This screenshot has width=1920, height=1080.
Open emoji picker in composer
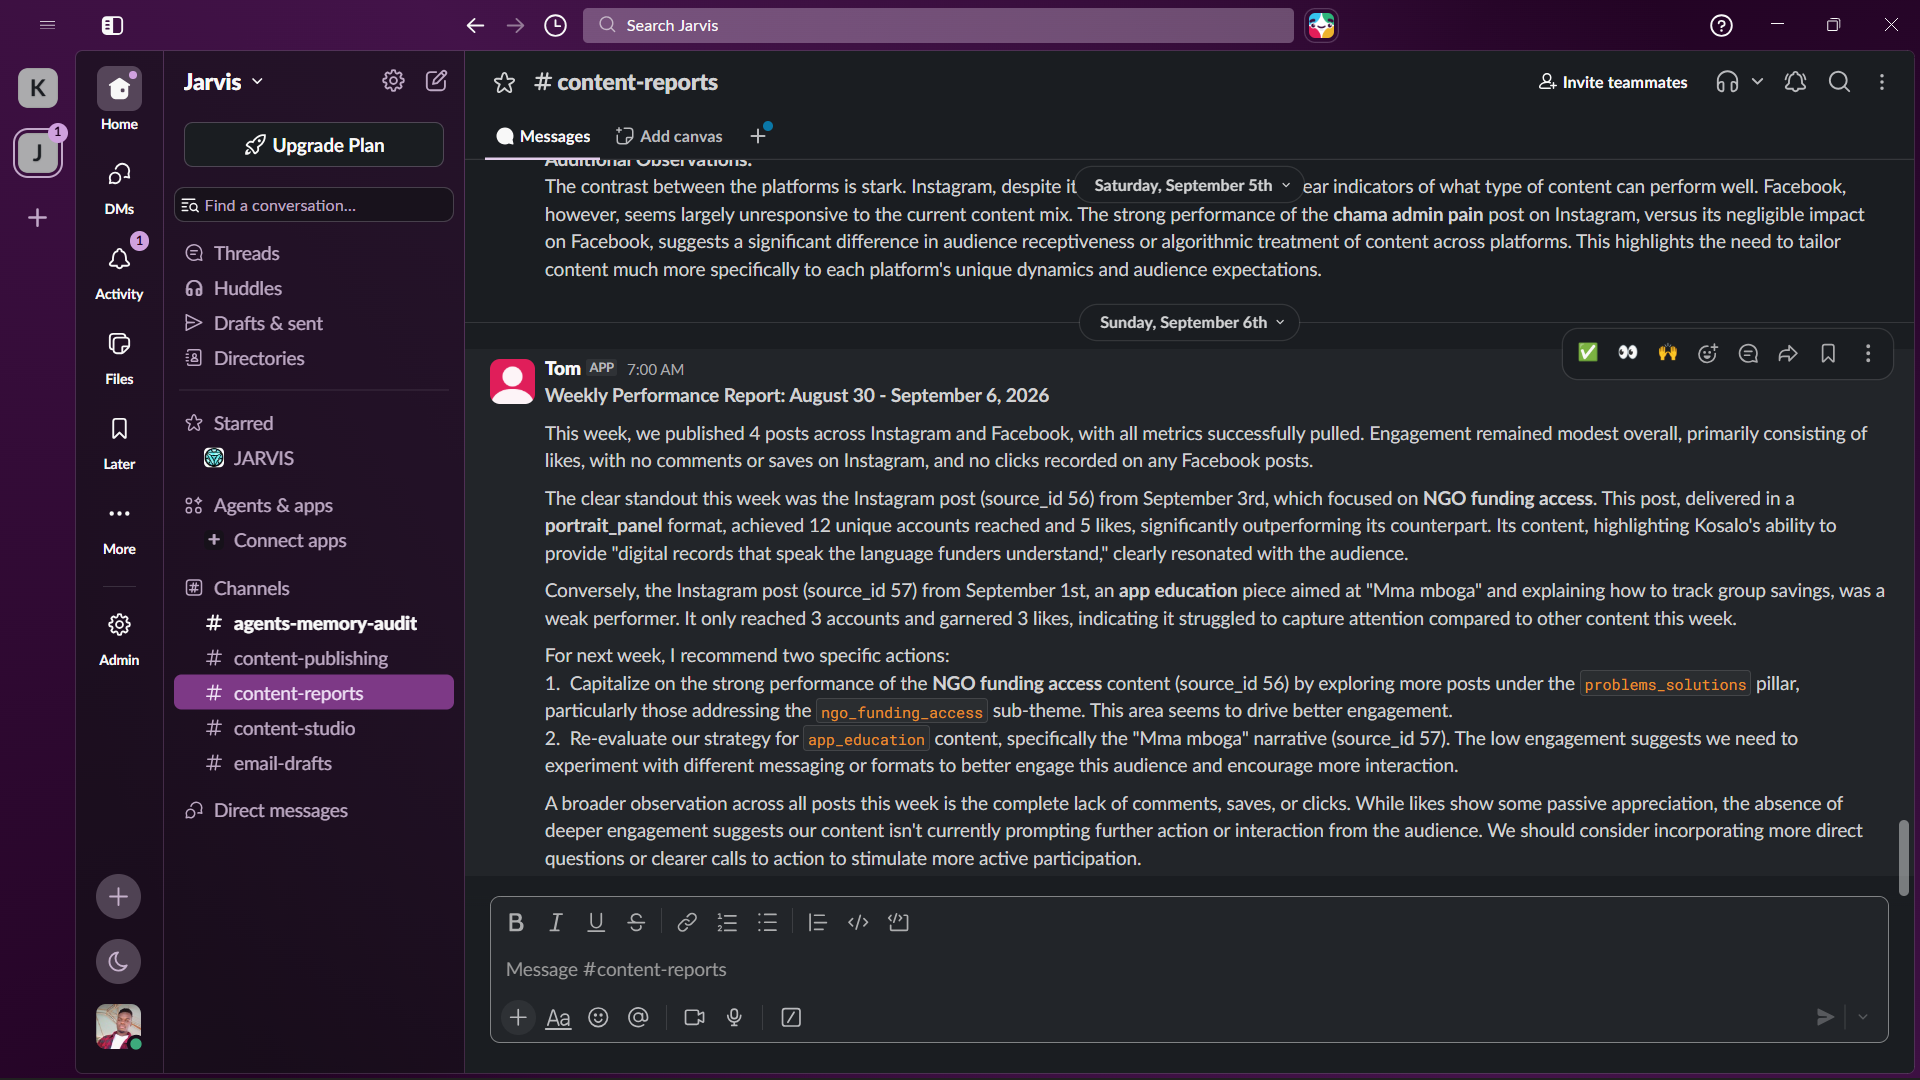click(598, 1017)
